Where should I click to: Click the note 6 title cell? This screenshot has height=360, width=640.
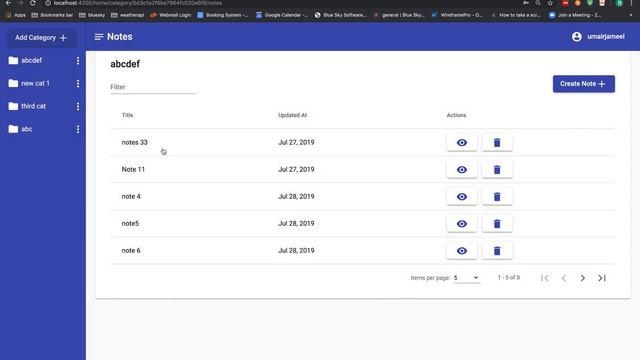[131, 251]
